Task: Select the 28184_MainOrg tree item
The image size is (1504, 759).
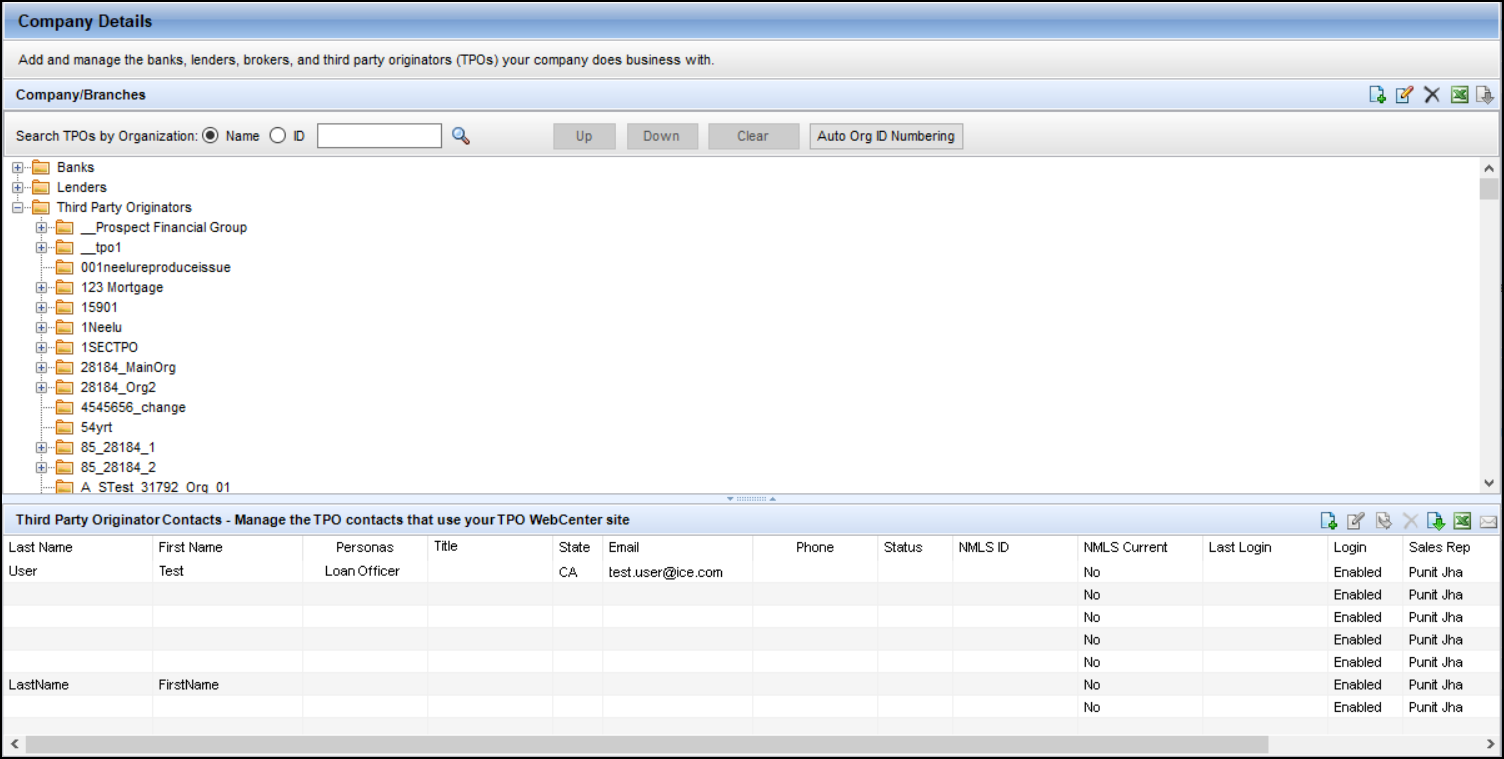Action: pos(128,367)
